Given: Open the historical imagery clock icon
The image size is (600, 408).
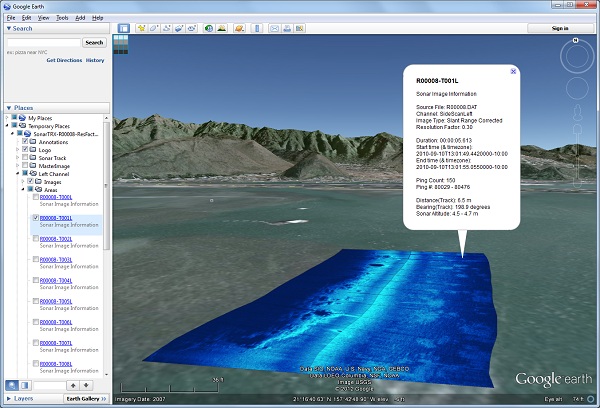Looking at the screenshot, I should (209, 28).
